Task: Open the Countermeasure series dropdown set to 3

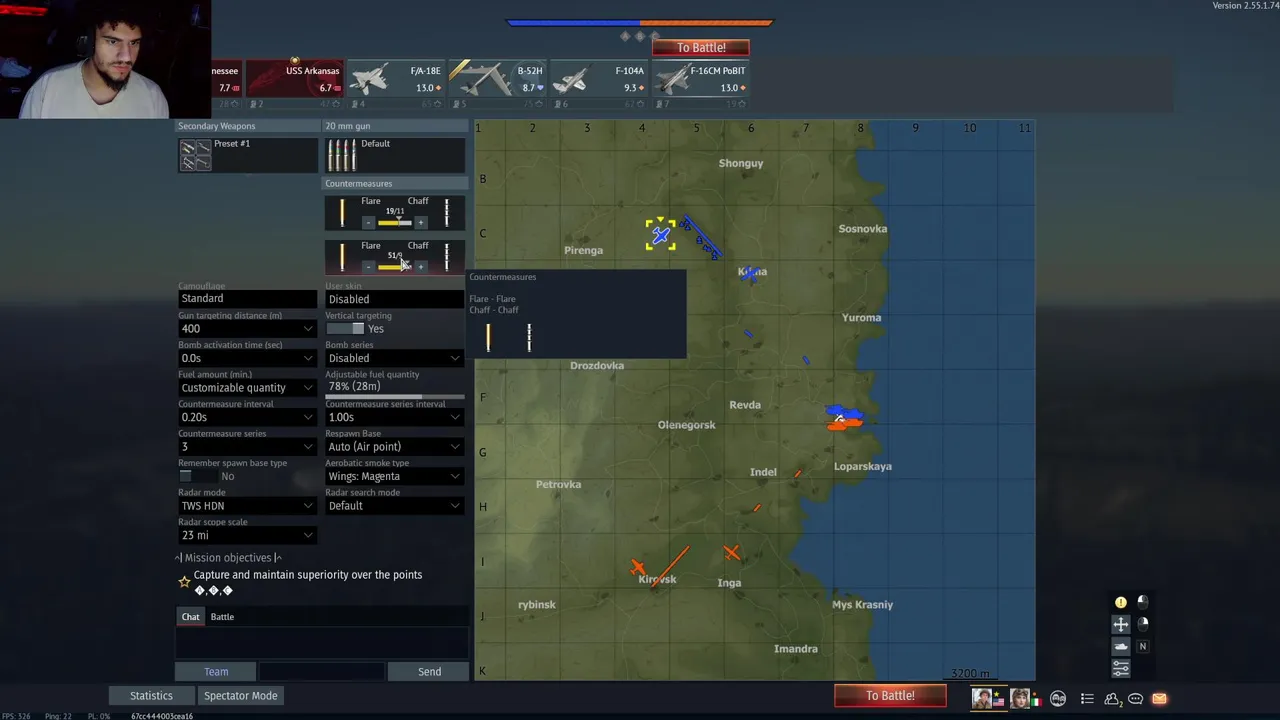Action: pos(248,446)
